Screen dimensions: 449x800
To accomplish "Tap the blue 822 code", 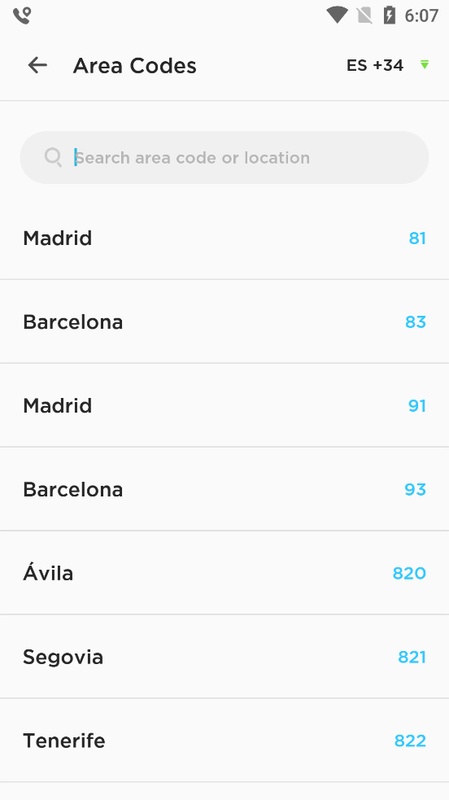I will 410,740.
